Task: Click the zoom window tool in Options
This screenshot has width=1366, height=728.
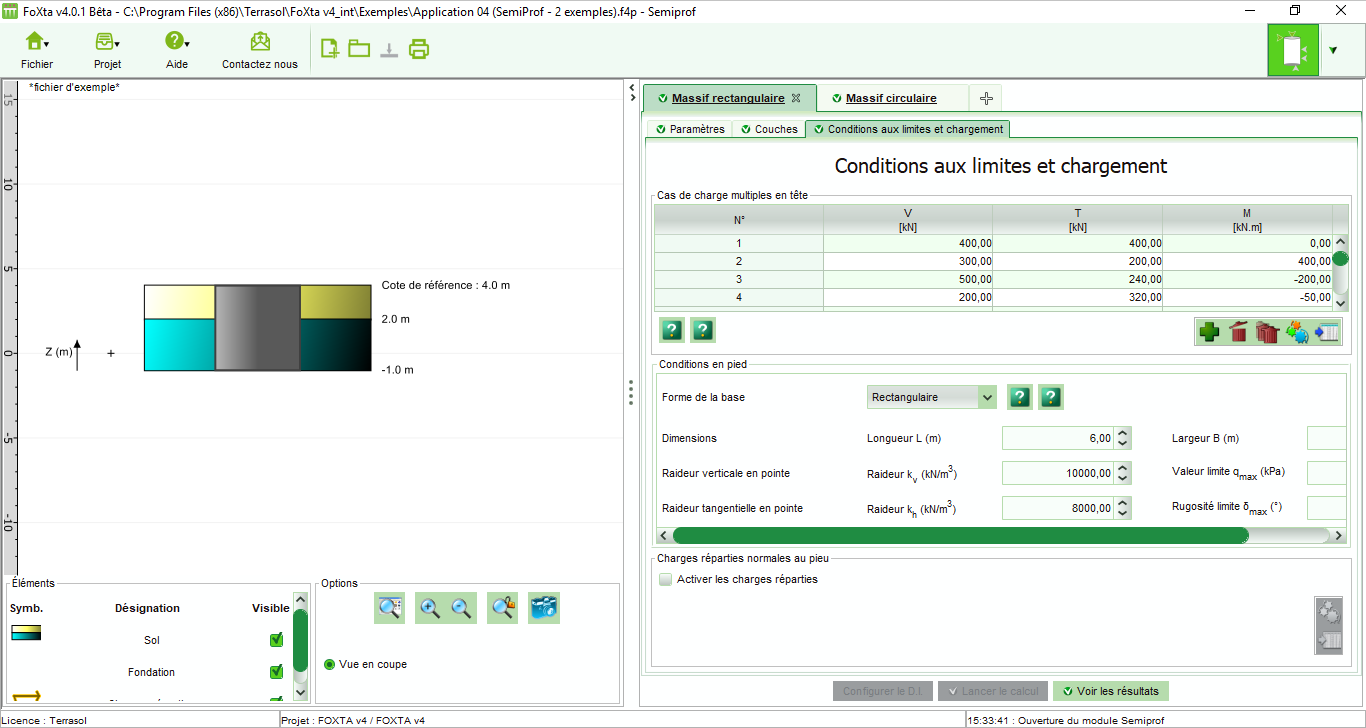Action: click(389, 608)
